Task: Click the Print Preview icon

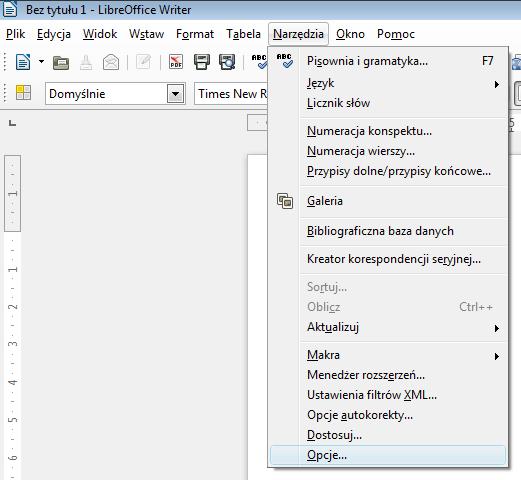Action: pos(227,62)
